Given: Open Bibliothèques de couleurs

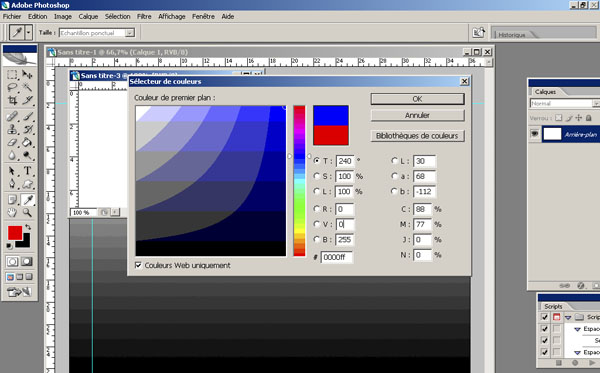Looking at the screenshot, I should (417, 136).
